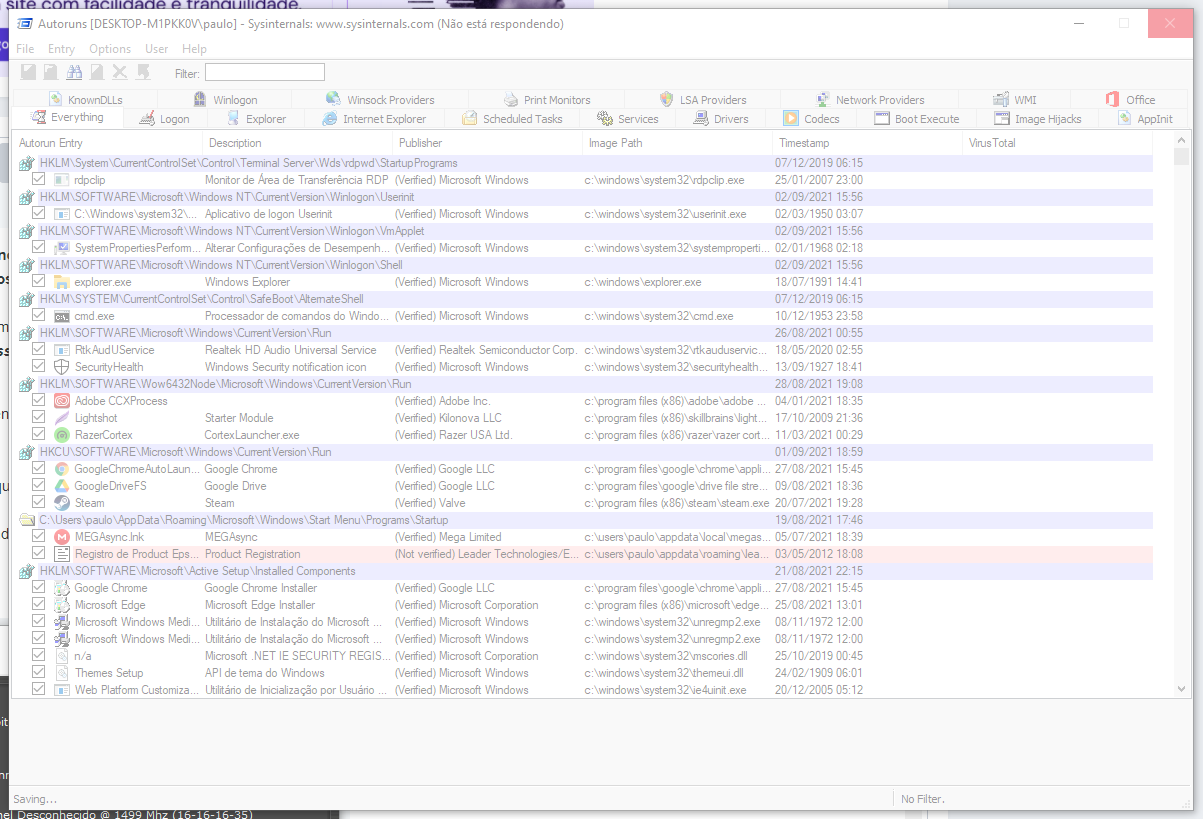1203x819 pixels.
Task: Select the Wow6432Node CurrentVersion\Run key row
Action: click(584, 384)
